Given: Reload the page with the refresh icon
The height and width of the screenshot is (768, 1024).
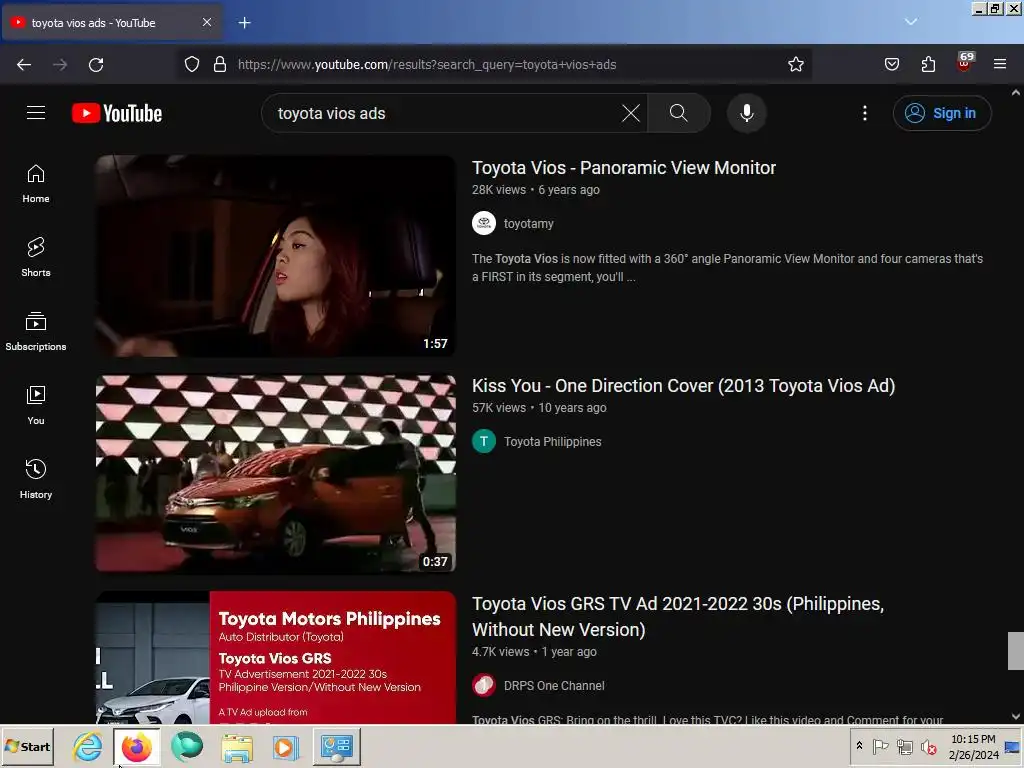Looking at the screenshot, I should click(x=96, y=64).
